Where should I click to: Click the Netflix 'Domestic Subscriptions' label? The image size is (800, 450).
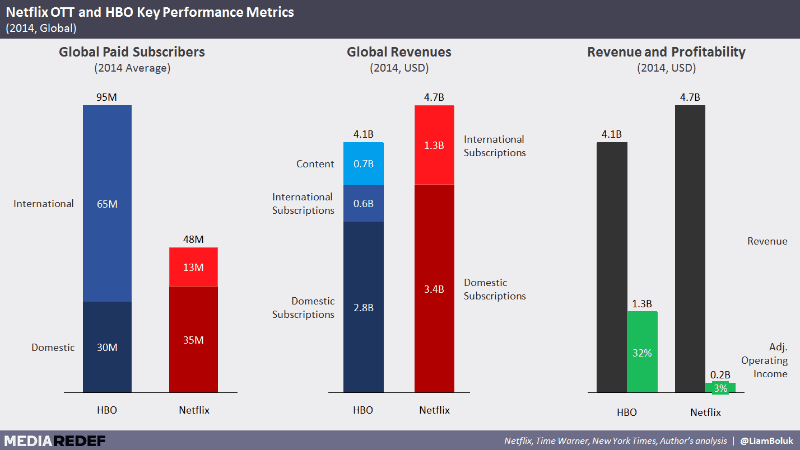click(x=494, y=289)
